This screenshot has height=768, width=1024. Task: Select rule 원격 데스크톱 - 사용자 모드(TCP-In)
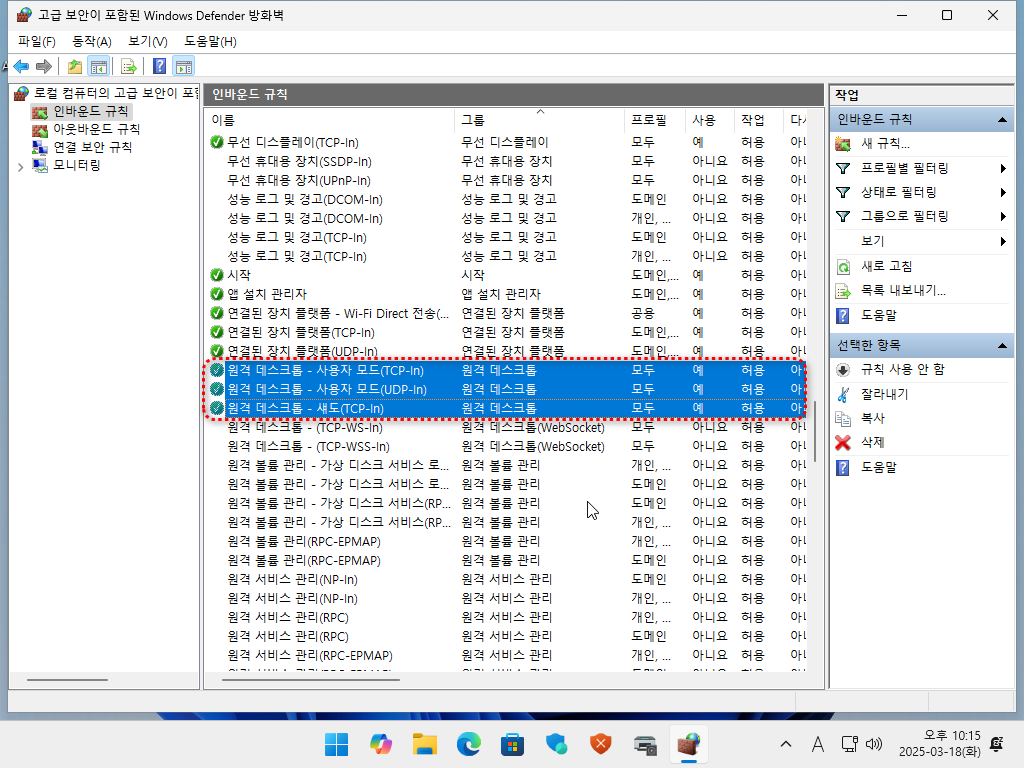506,370
